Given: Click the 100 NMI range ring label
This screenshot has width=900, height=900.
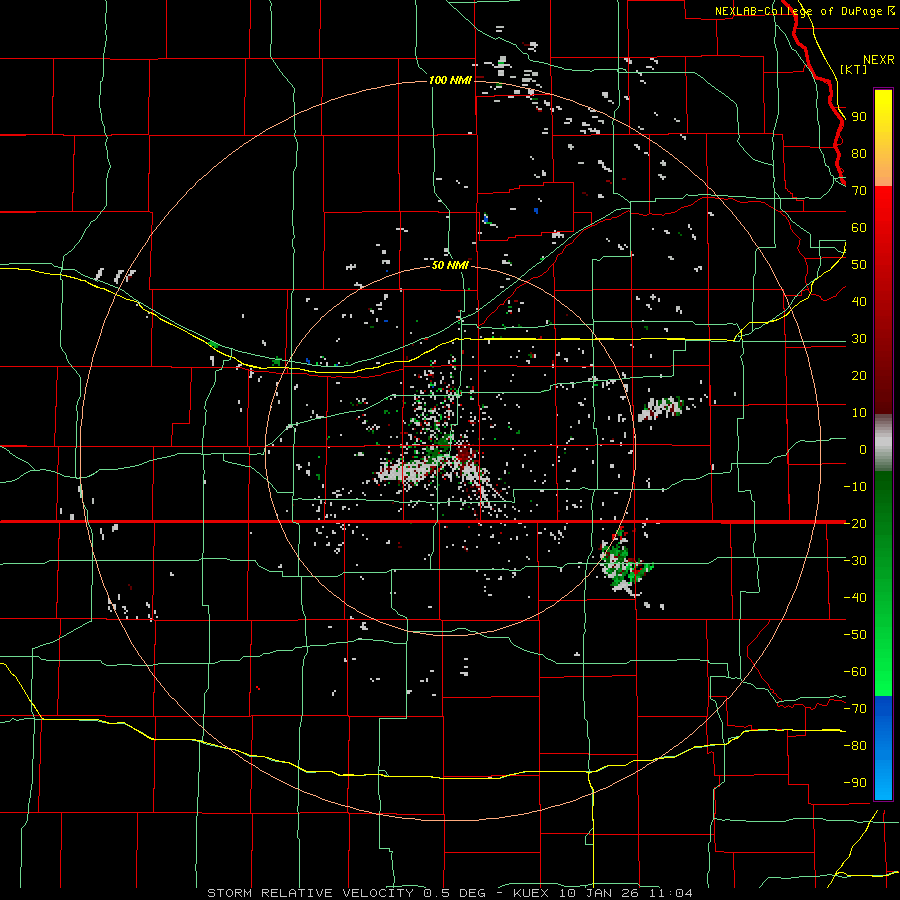Looking at the screenshot, I should point(451,80).
